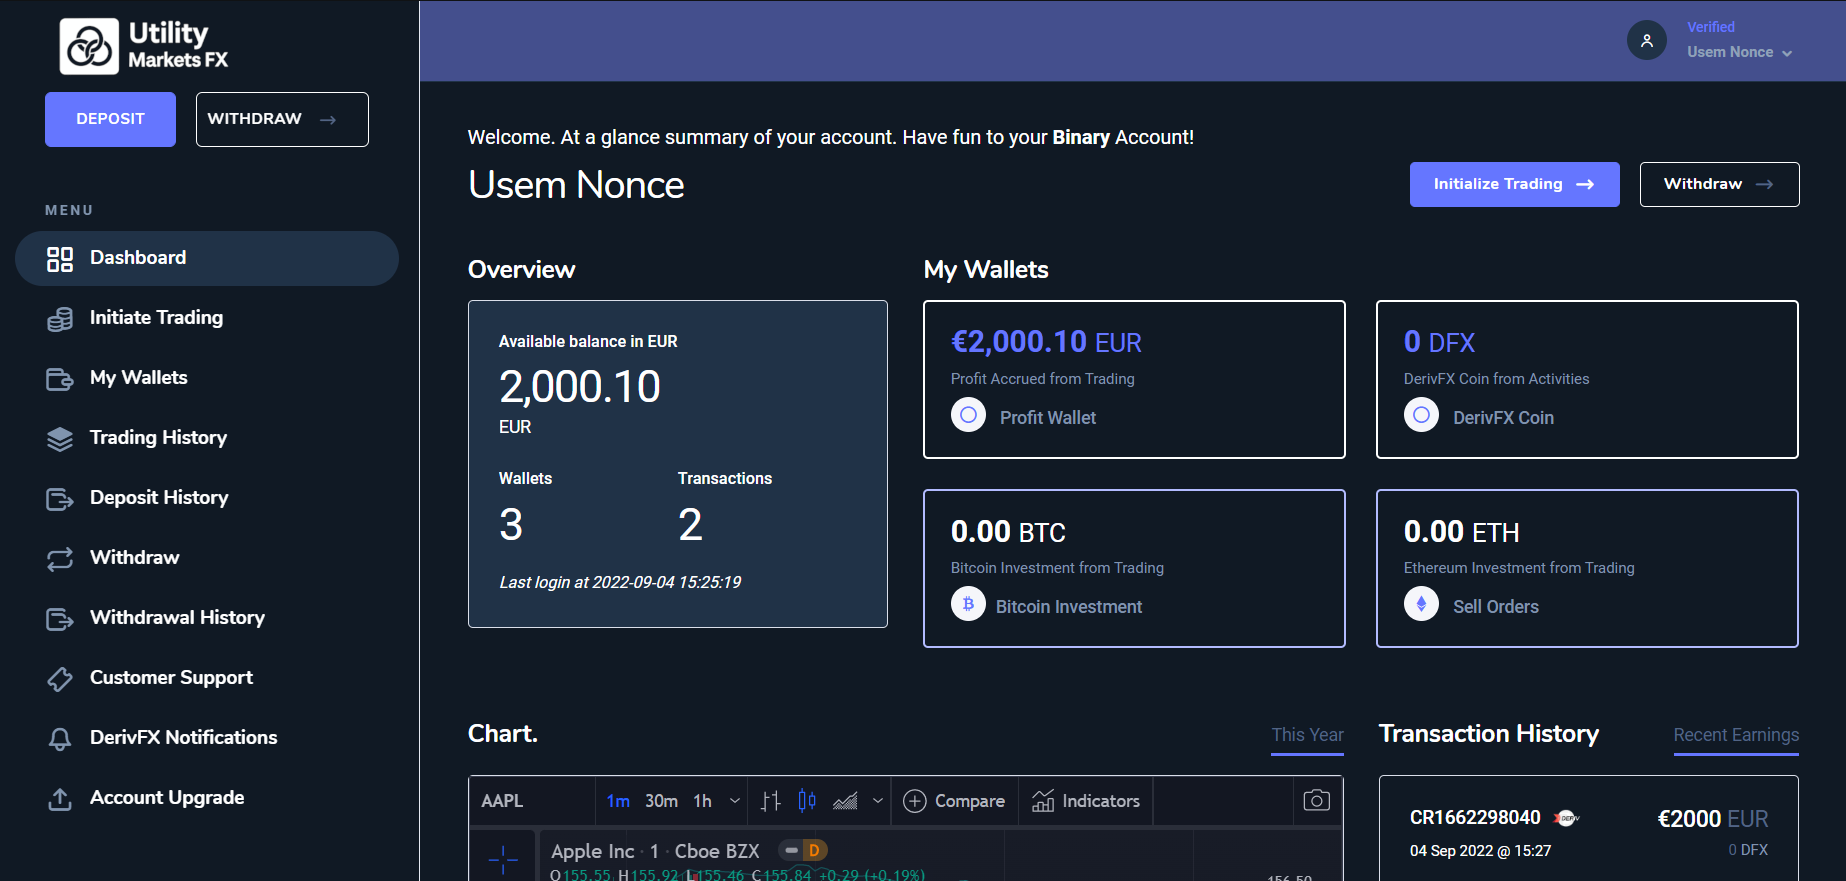This screenshot has width=1846, height=881.
Task: Select the candlestick chart style icon
Action: 807,801
